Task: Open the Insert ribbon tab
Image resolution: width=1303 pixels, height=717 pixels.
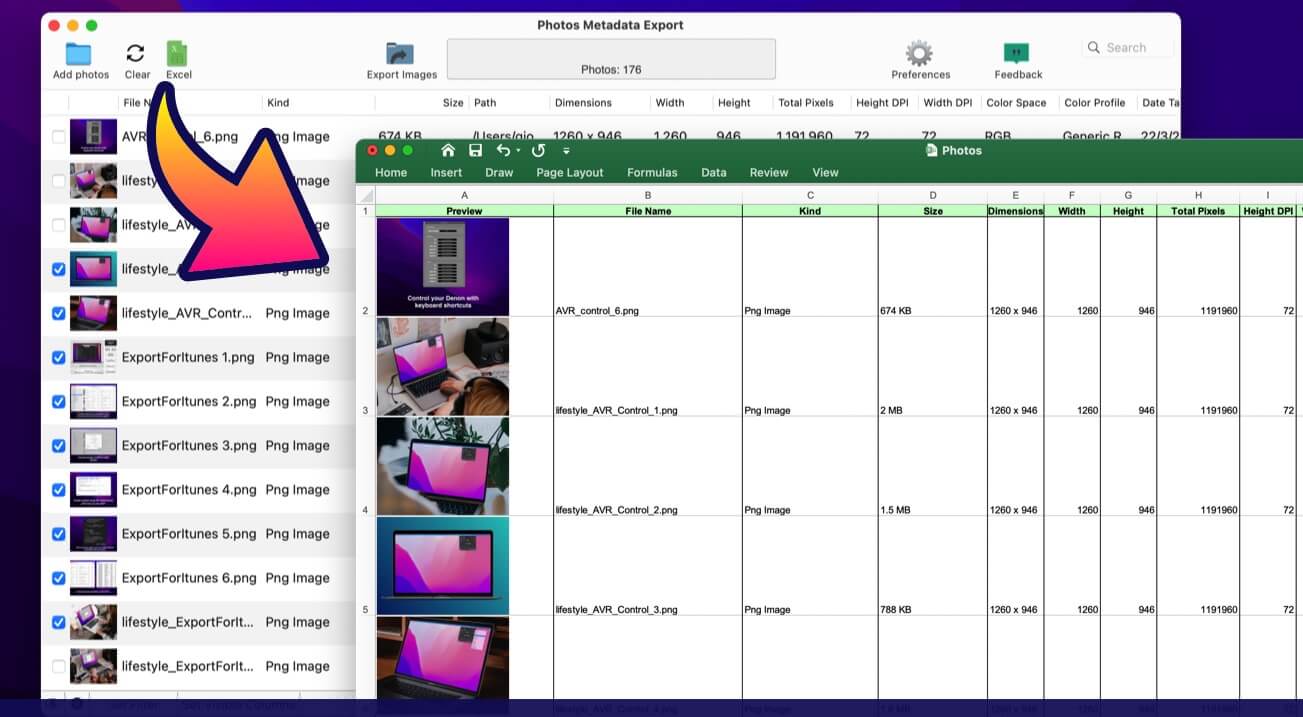Action: (x=446, y=172)
